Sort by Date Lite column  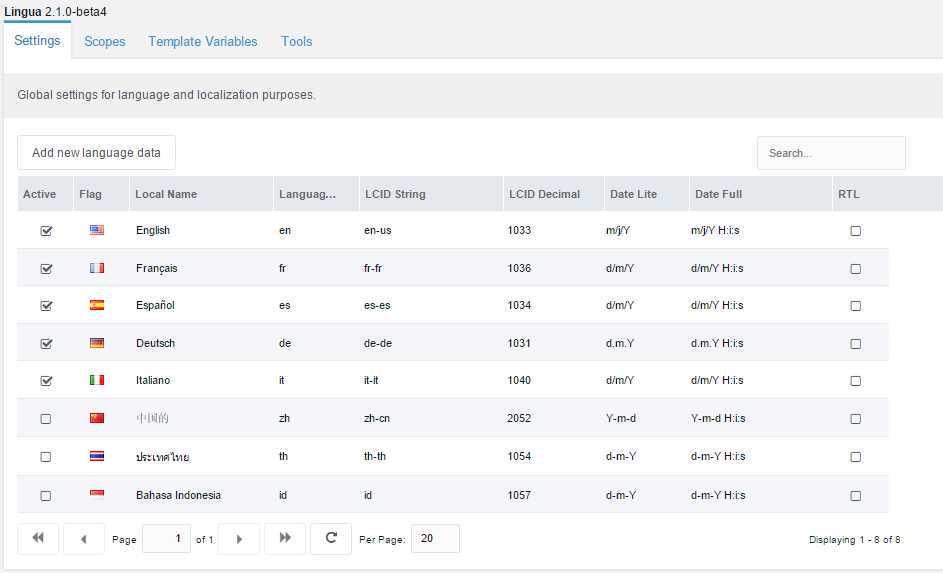(x=647, y=194)
